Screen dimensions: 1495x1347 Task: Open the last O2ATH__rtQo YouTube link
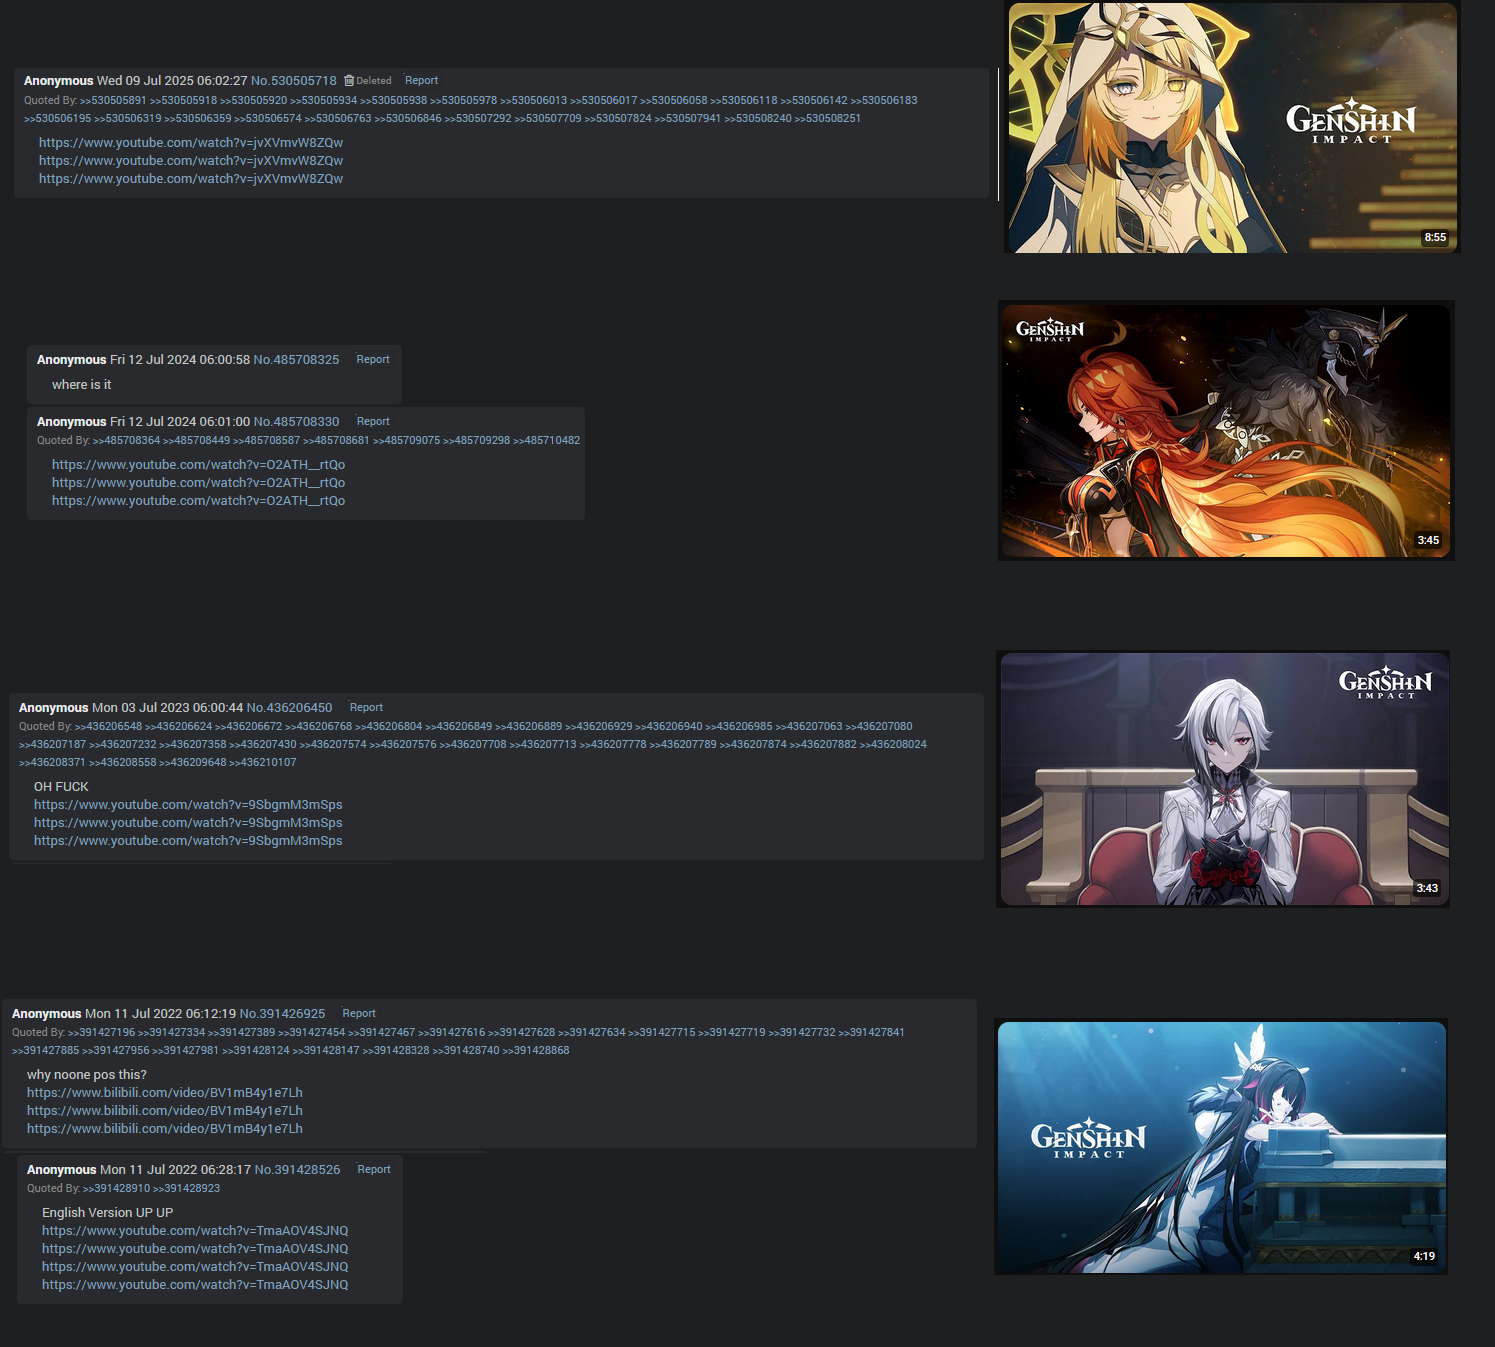198,501
